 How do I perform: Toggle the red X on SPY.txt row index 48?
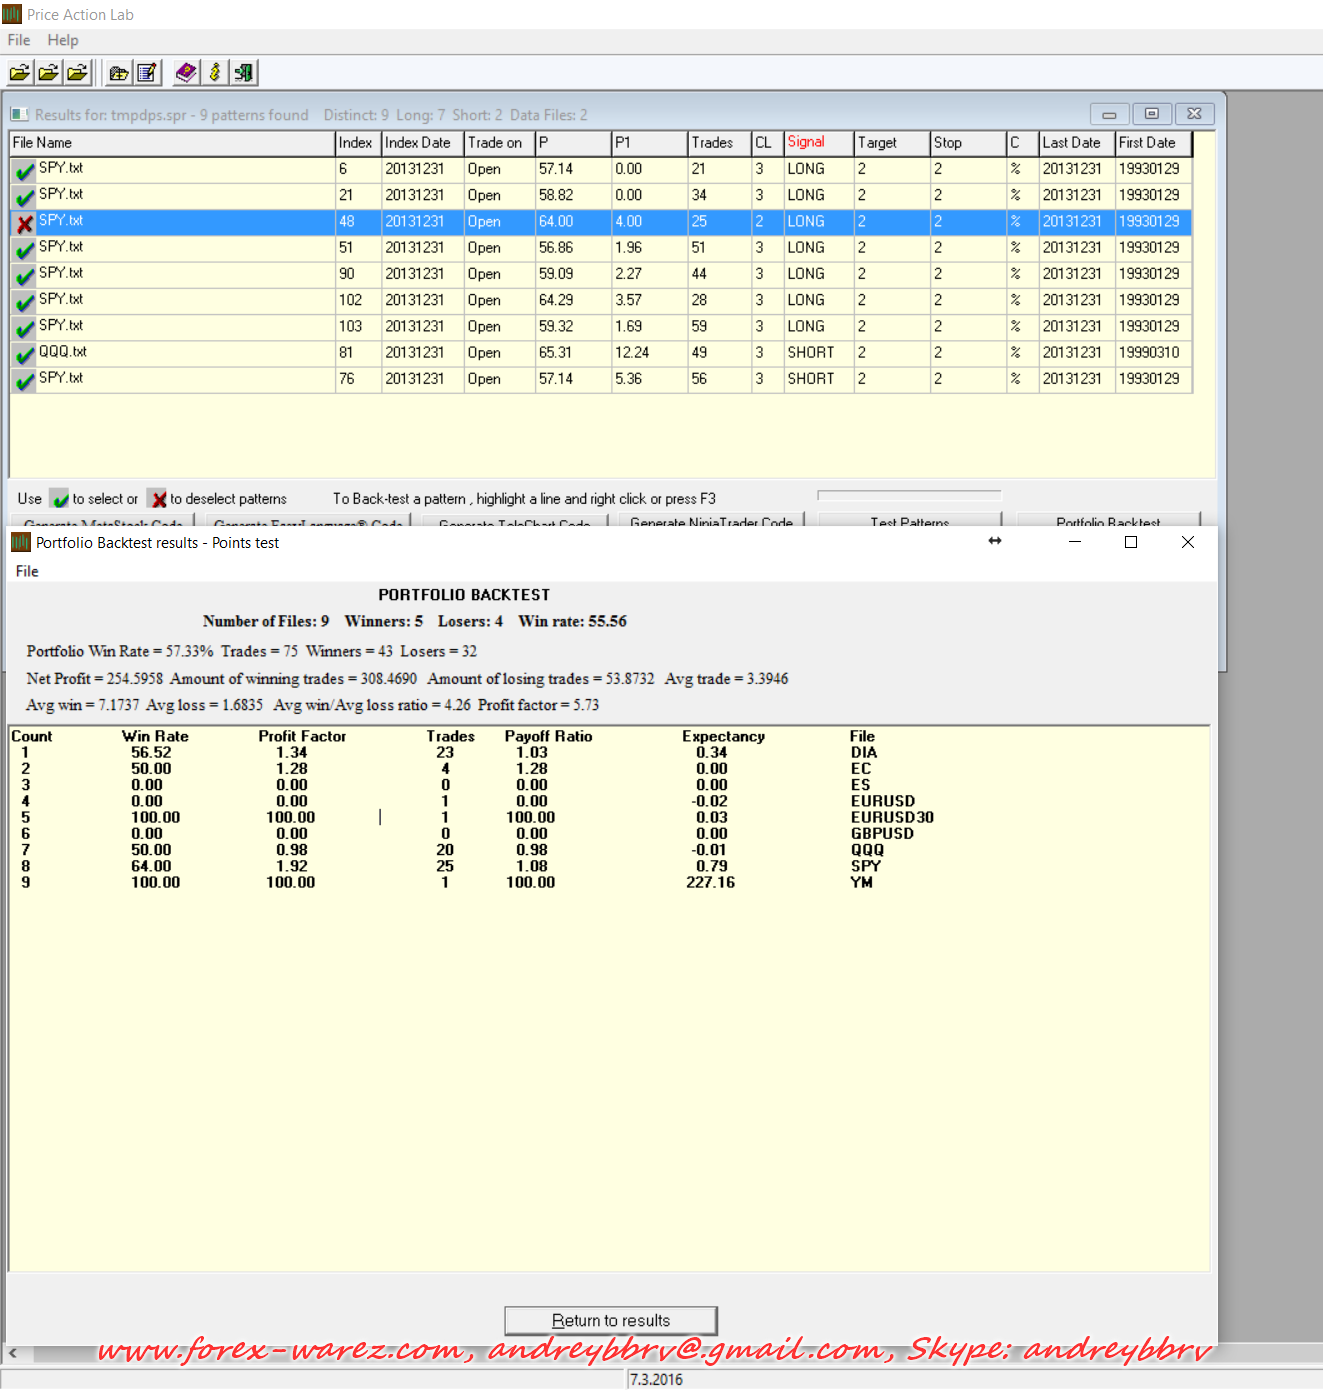[25, 222]
